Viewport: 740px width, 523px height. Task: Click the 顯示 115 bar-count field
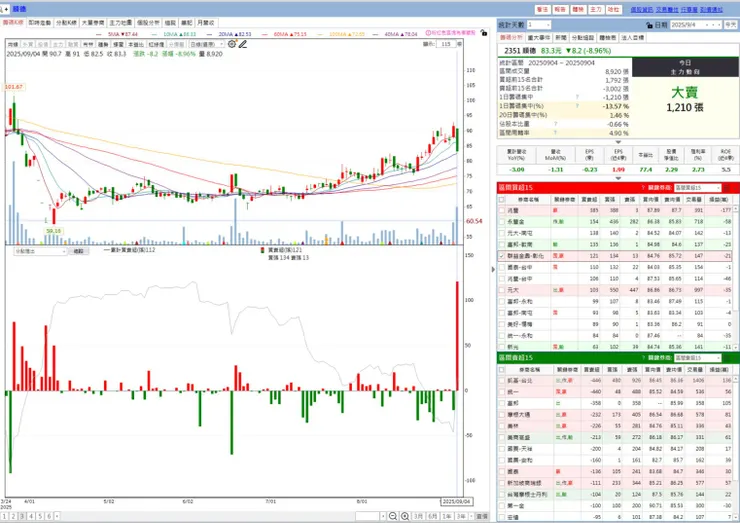pos(446,44)
